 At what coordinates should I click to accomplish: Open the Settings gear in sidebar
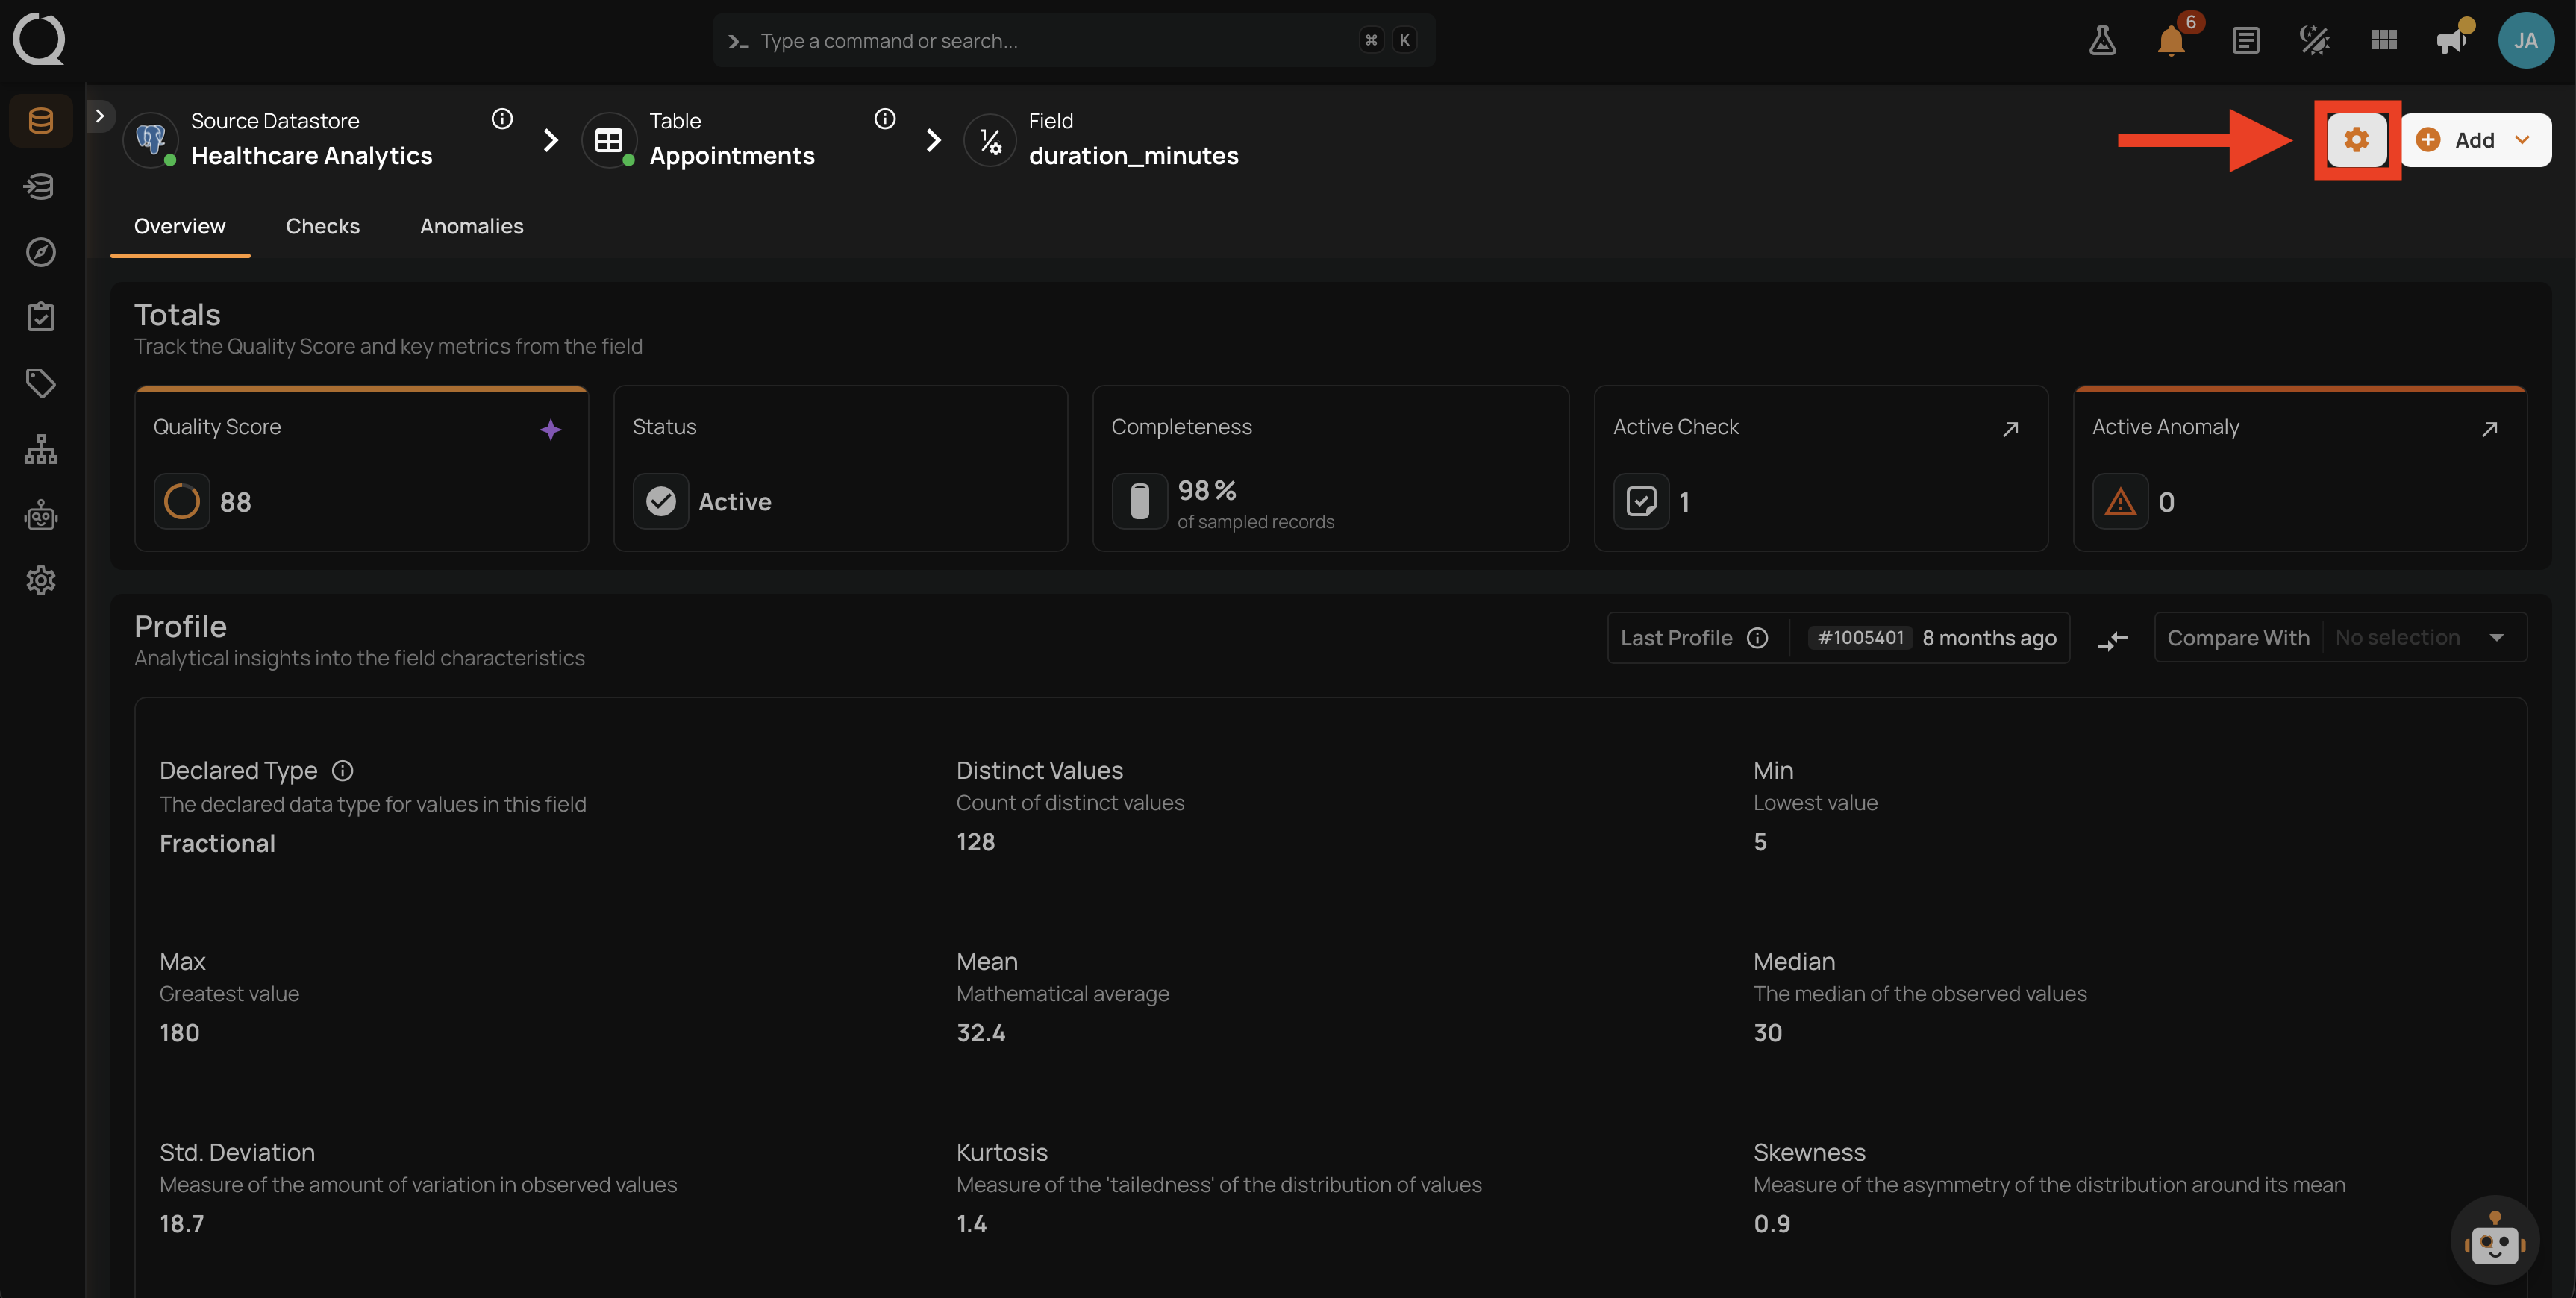[x=41, y=580]
